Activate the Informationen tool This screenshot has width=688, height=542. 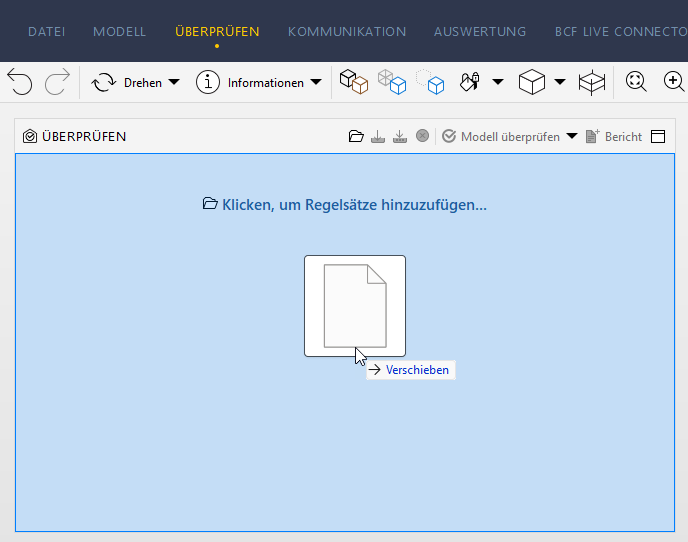click(x=250, y=83)
